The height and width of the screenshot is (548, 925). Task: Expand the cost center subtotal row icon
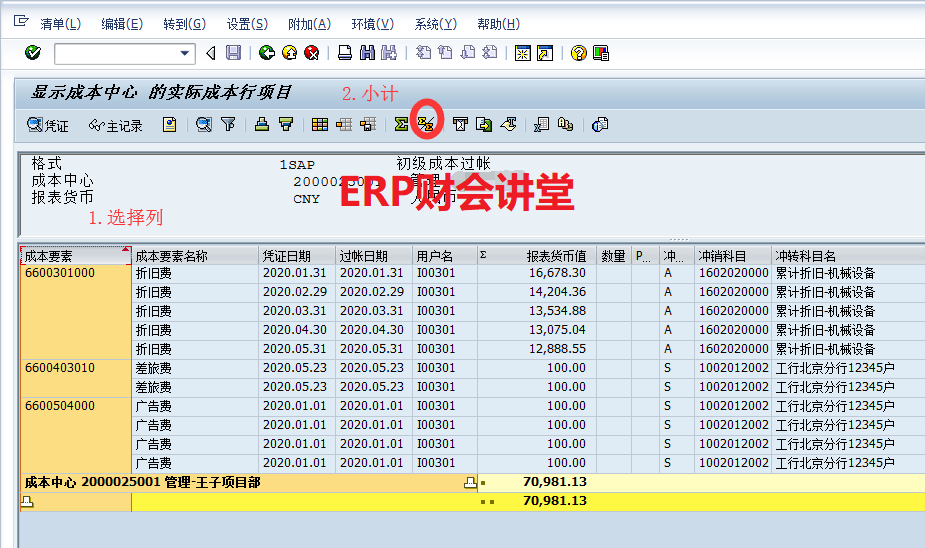[470, 483]
